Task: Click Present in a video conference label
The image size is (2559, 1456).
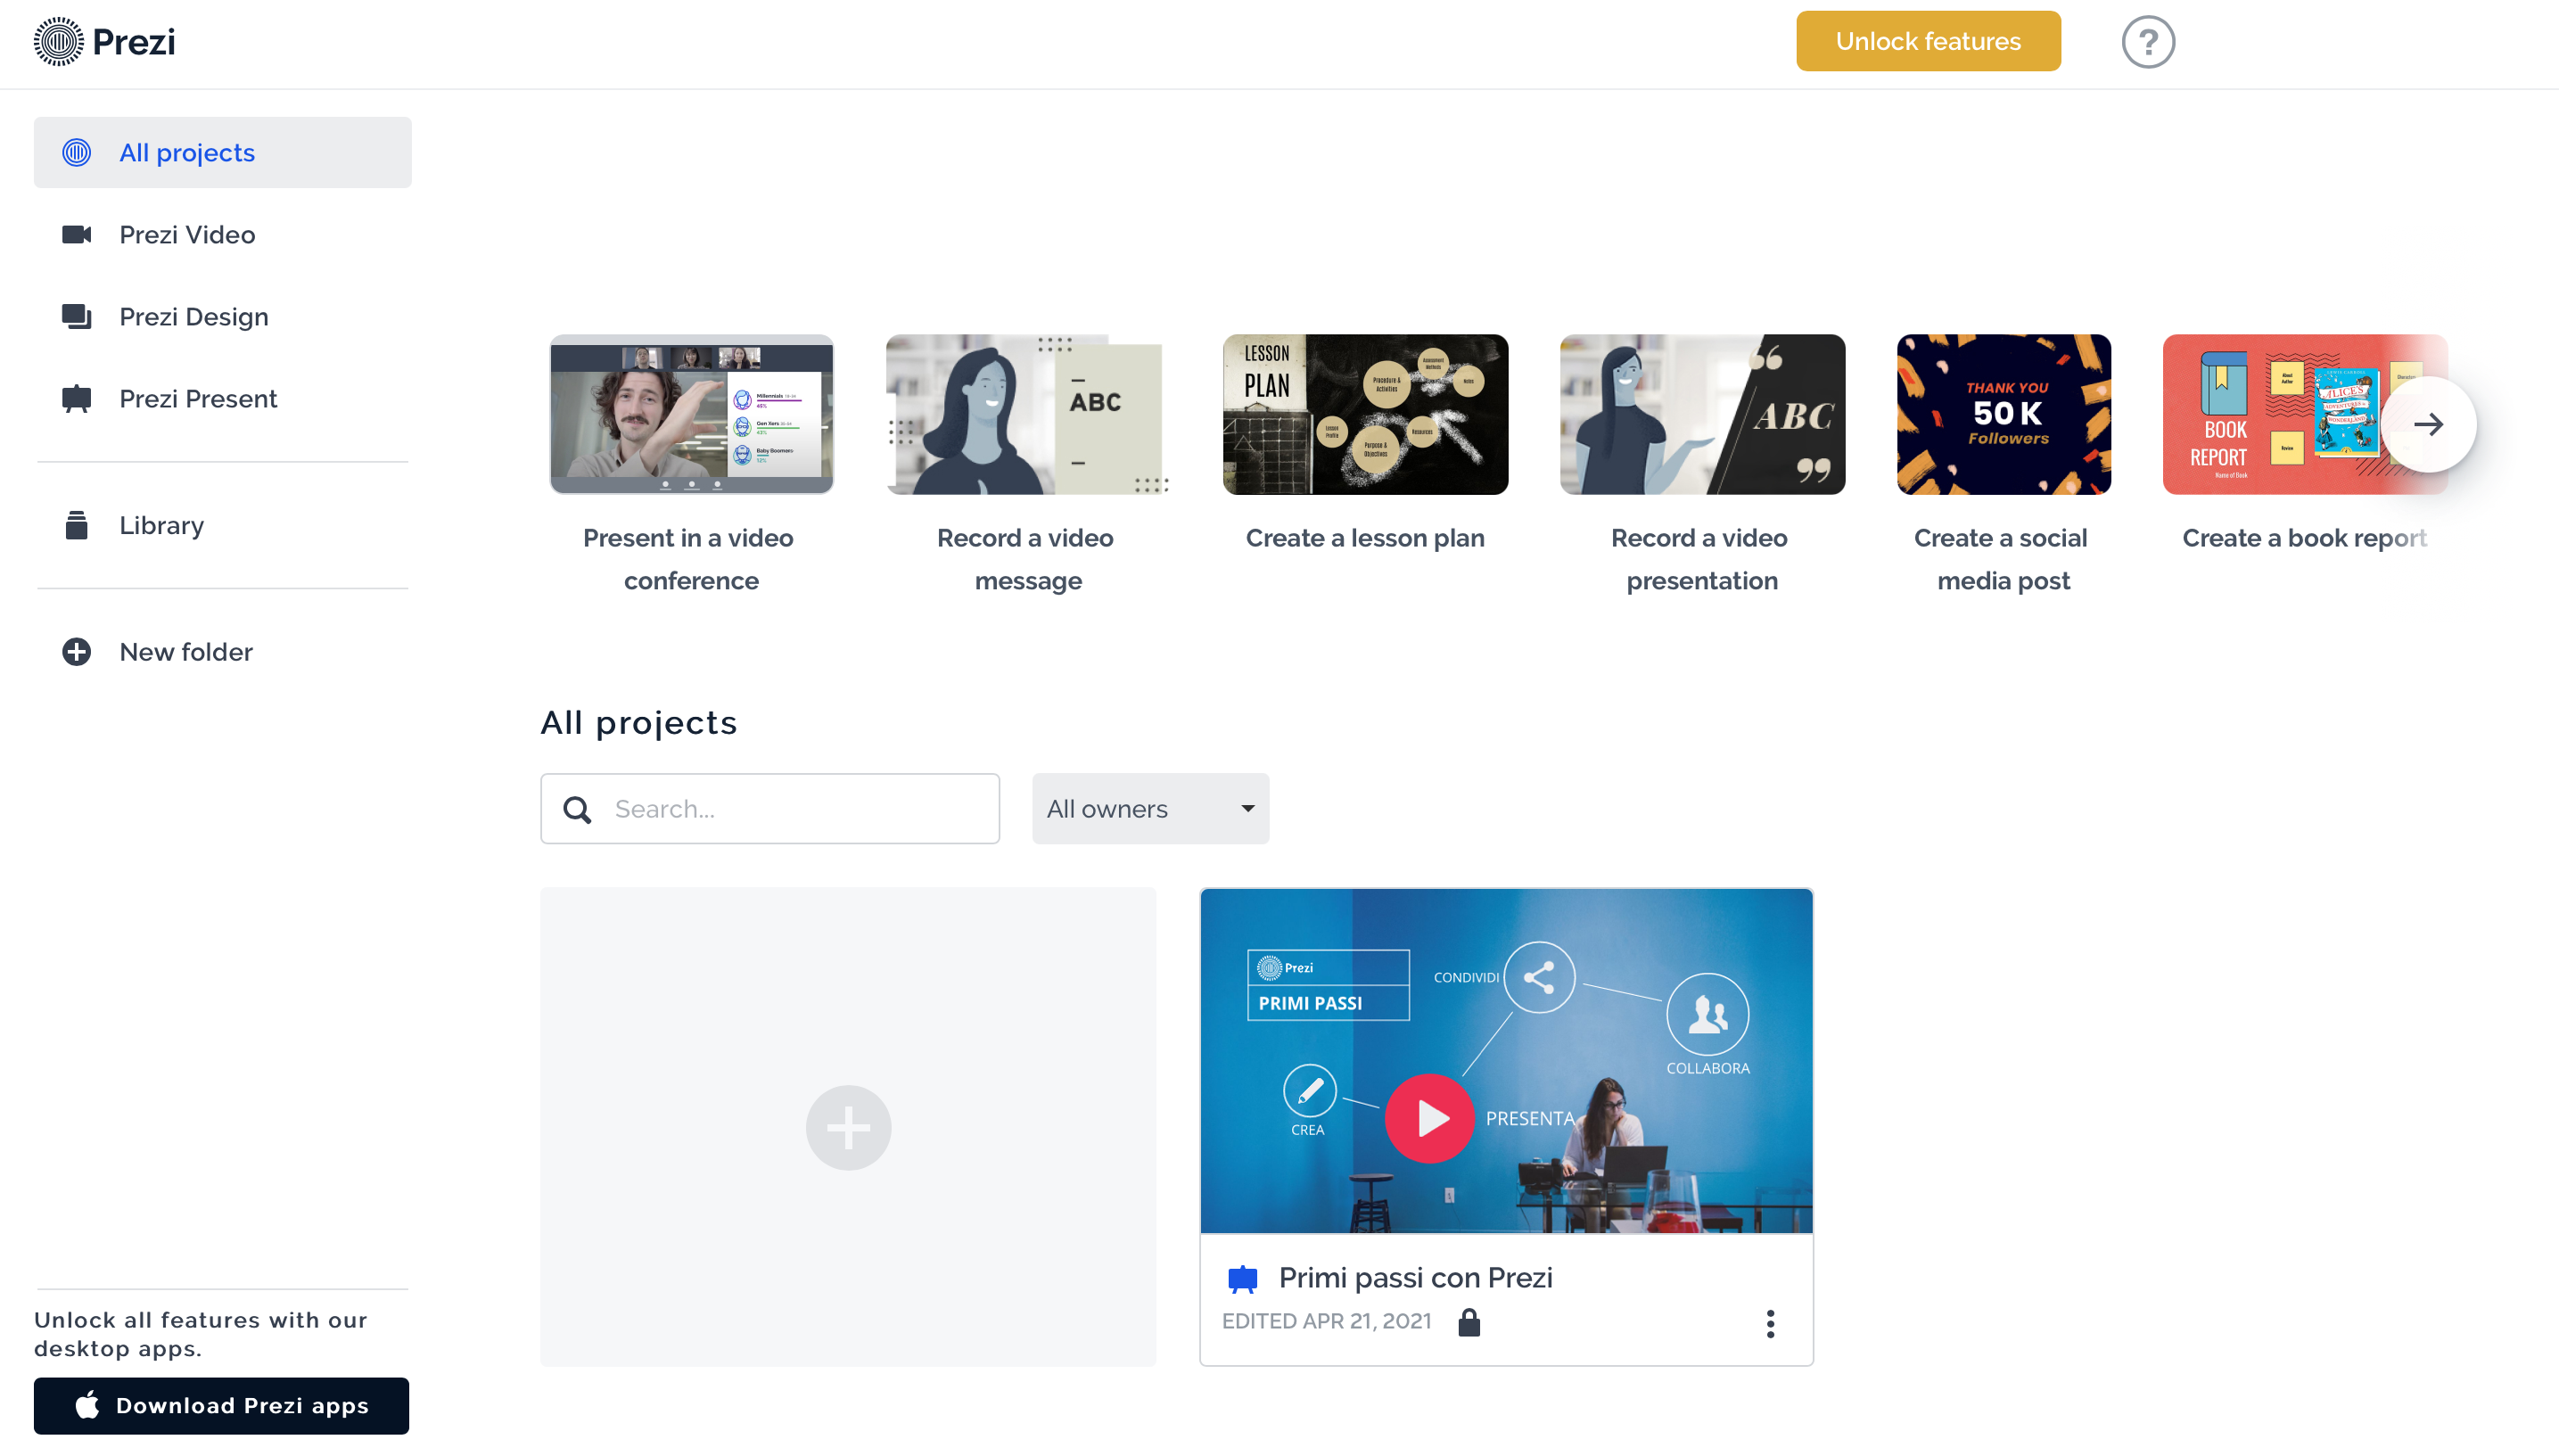Action: click(689, 559)
